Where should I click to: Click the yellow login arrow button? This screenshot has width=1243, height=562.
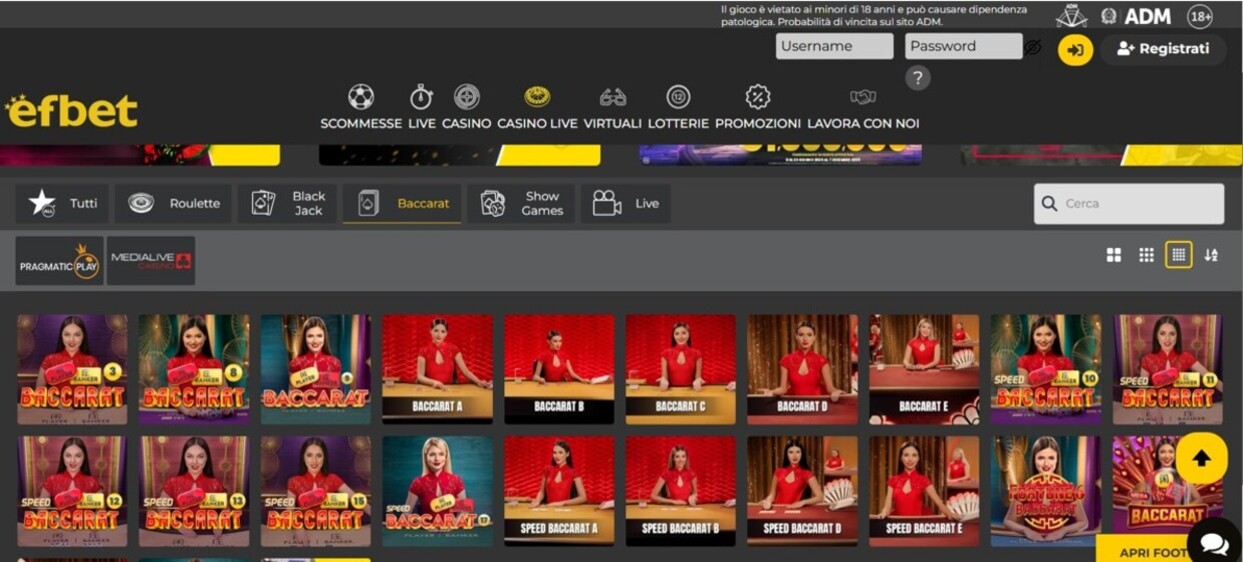coord(1075,50)
